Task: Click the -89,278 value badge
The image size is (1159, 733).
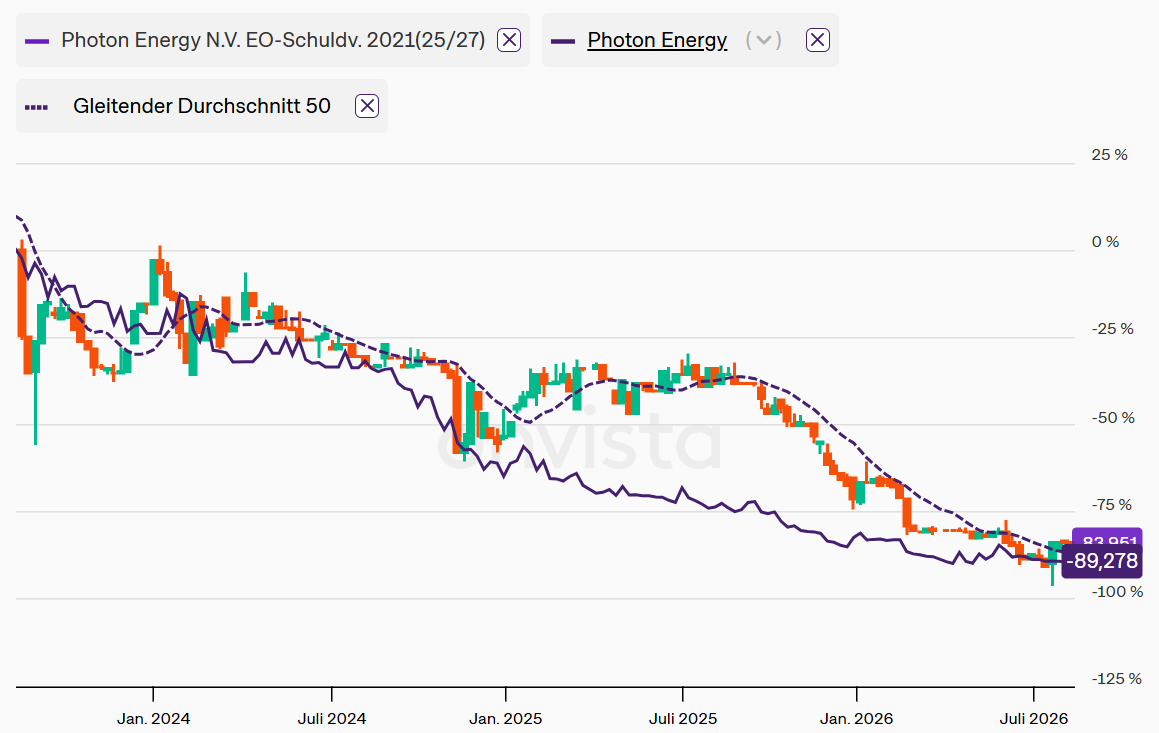Action: click(1102, 562)
